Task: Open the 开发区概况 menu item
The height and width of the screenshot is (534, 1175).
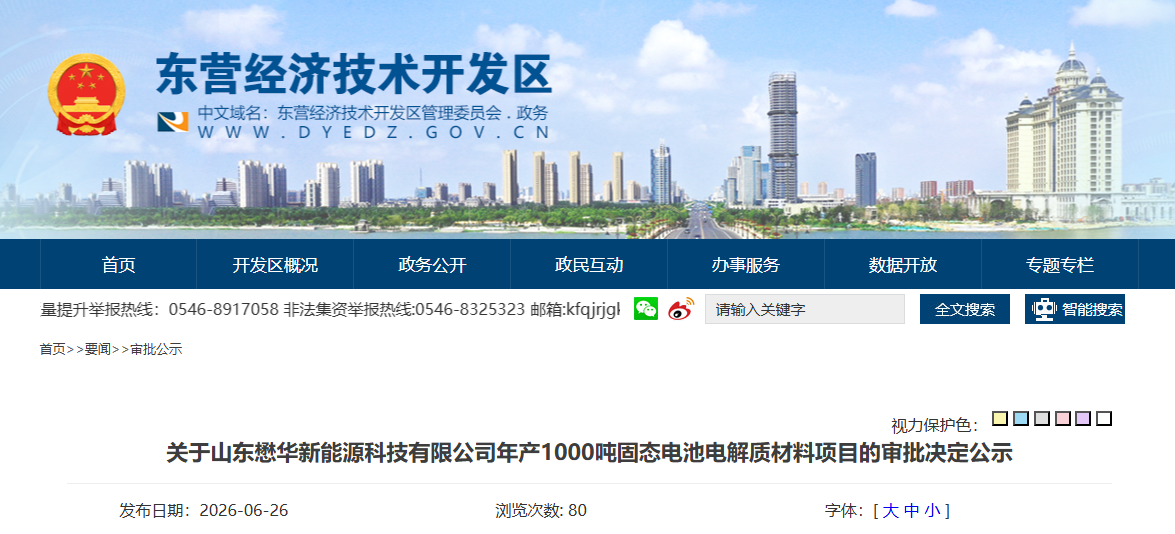Action: tap(275, 264)
